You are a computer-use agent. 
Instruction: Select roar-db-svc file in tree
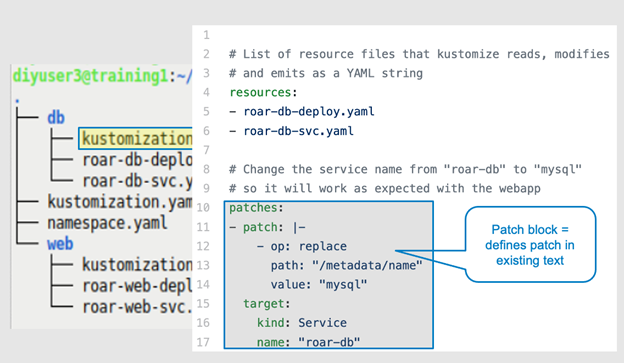click(137, 181)
